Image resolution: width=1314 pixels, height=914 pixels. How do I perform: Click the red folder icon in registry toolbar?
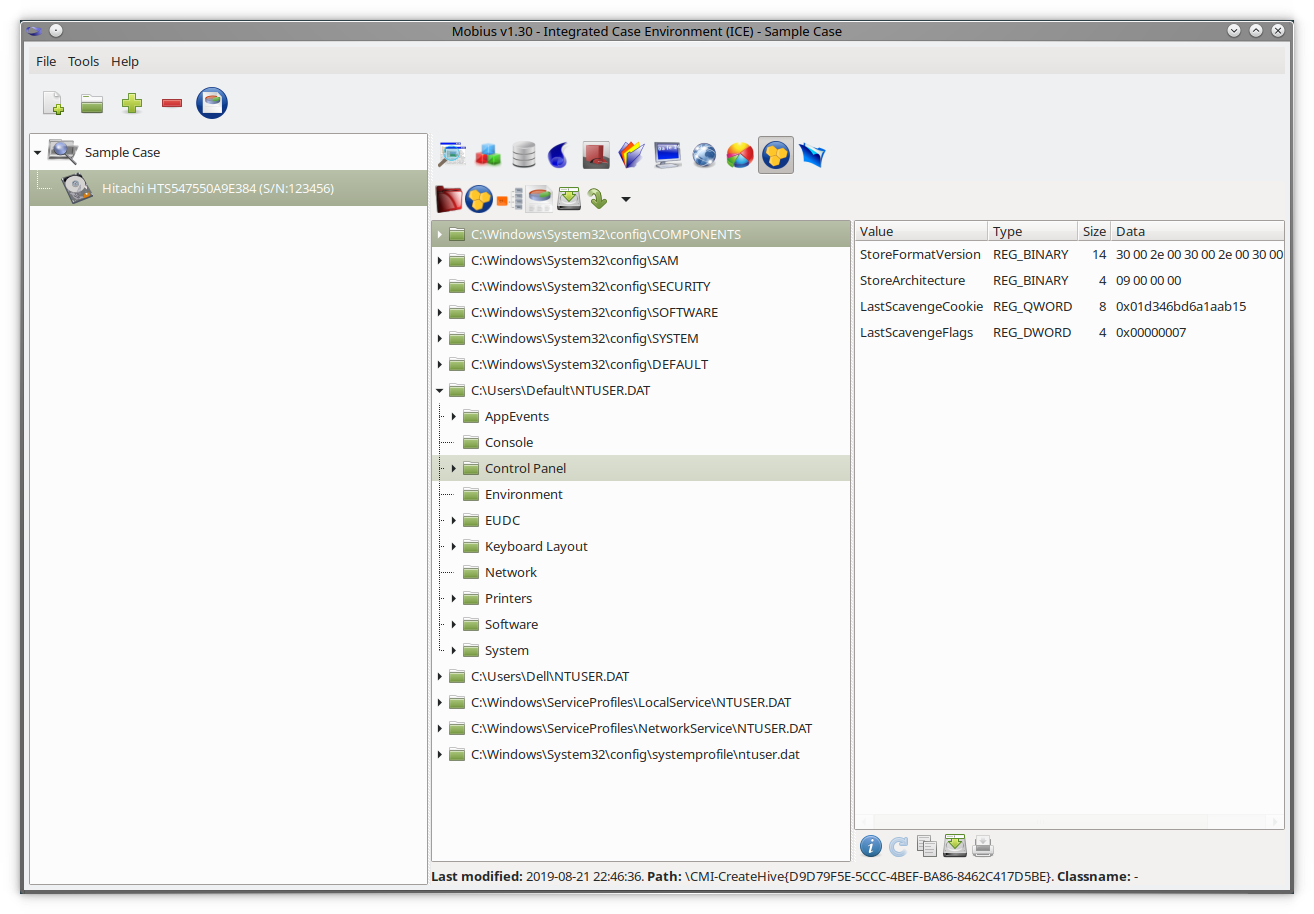(x=449, y=199)
